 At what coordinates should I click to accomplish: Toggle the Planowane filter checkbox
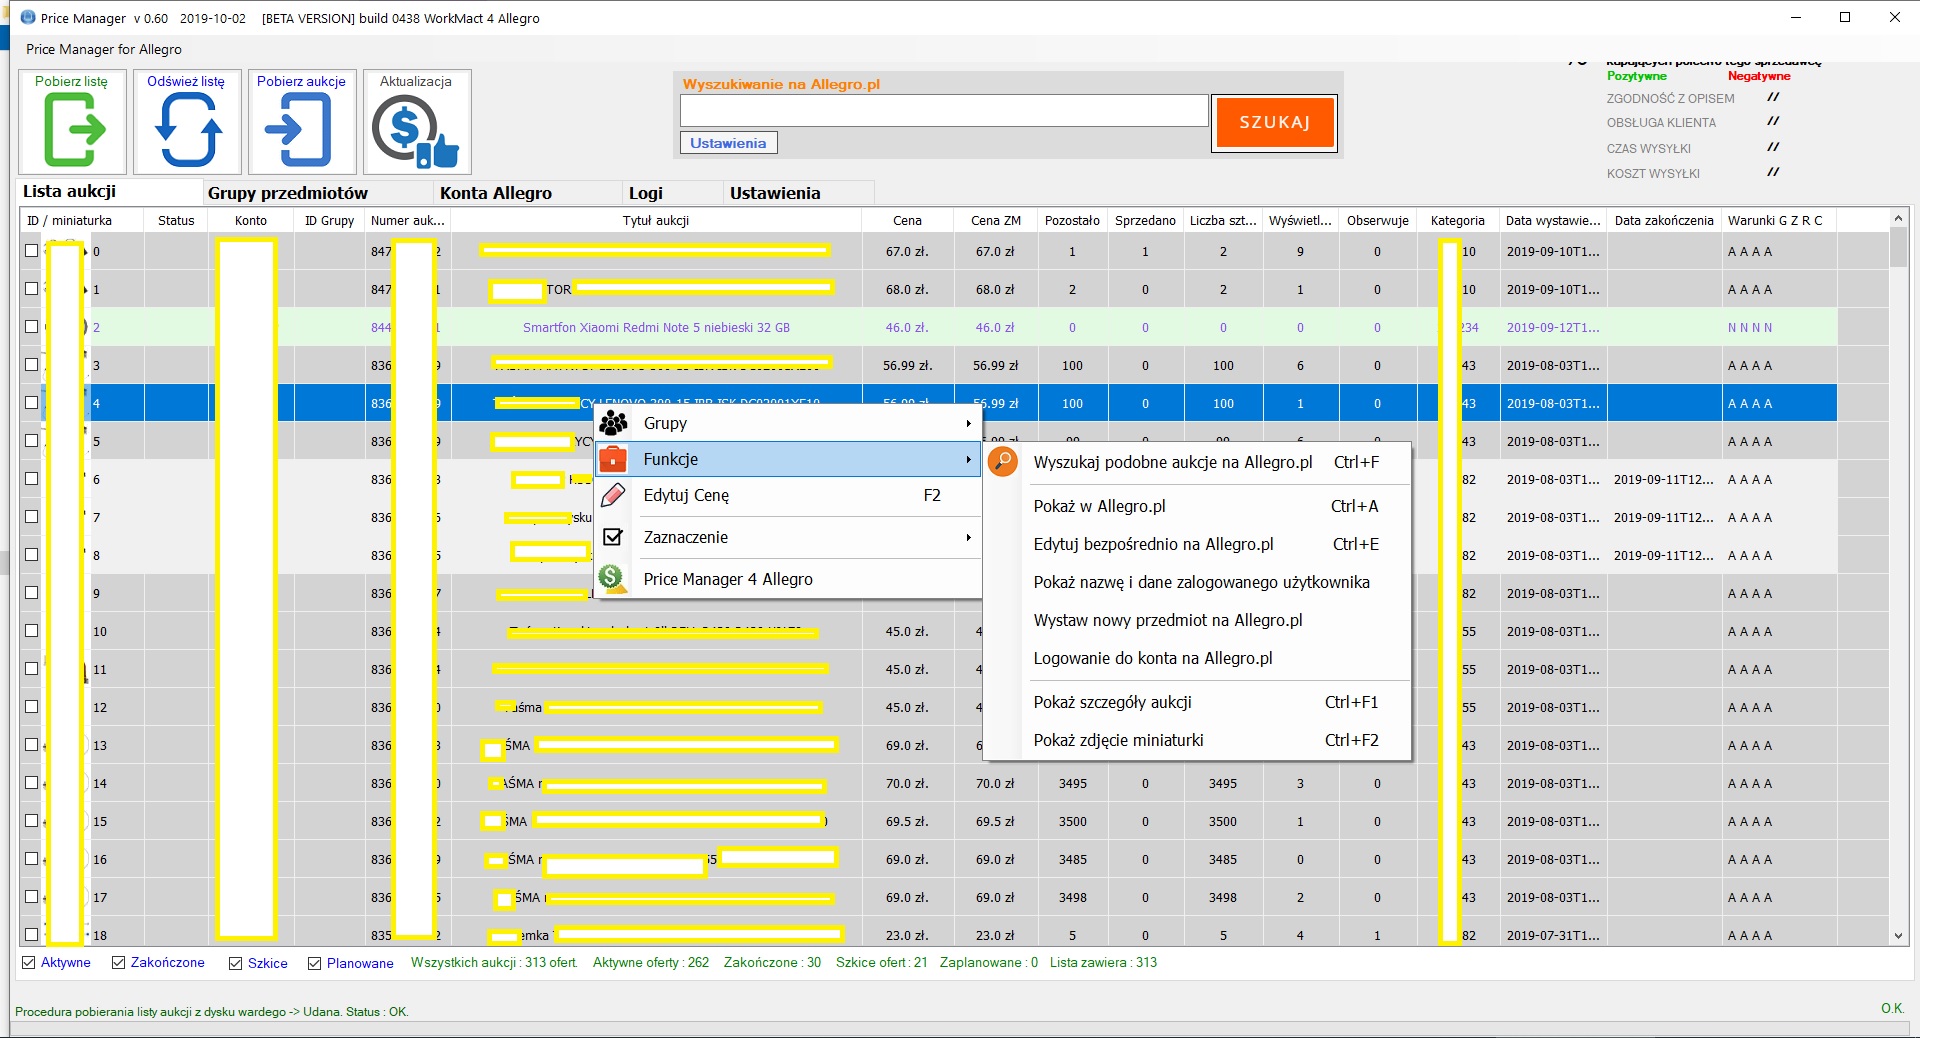315,963
